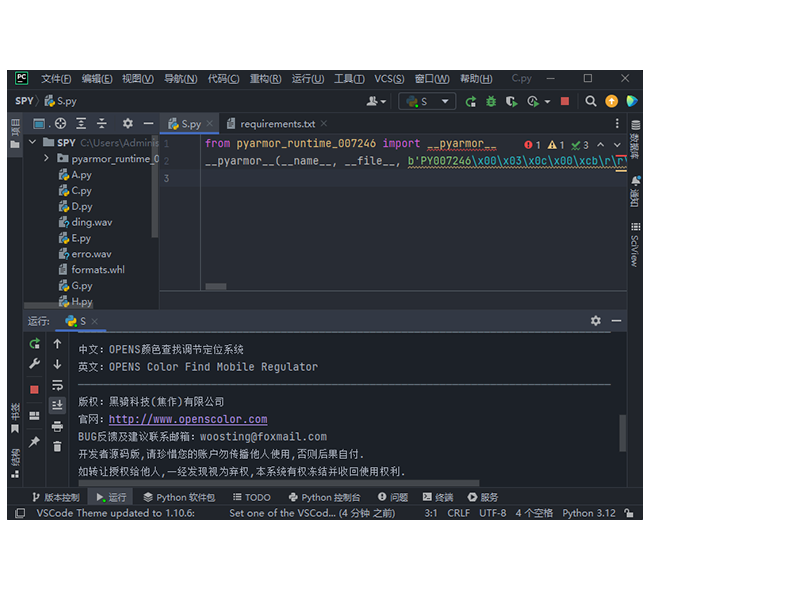Print the console output

click(x=57, y=426)
